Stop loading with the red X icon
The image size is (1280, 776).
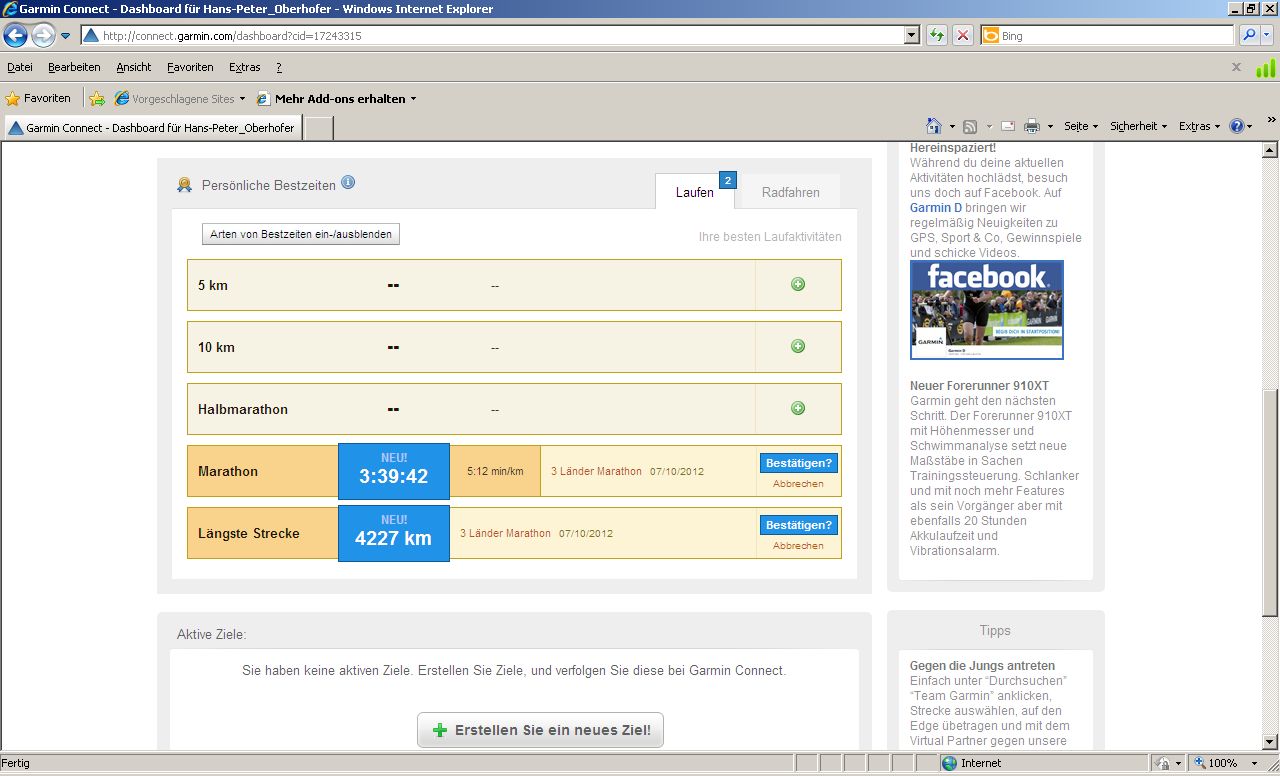coord(963,36)
